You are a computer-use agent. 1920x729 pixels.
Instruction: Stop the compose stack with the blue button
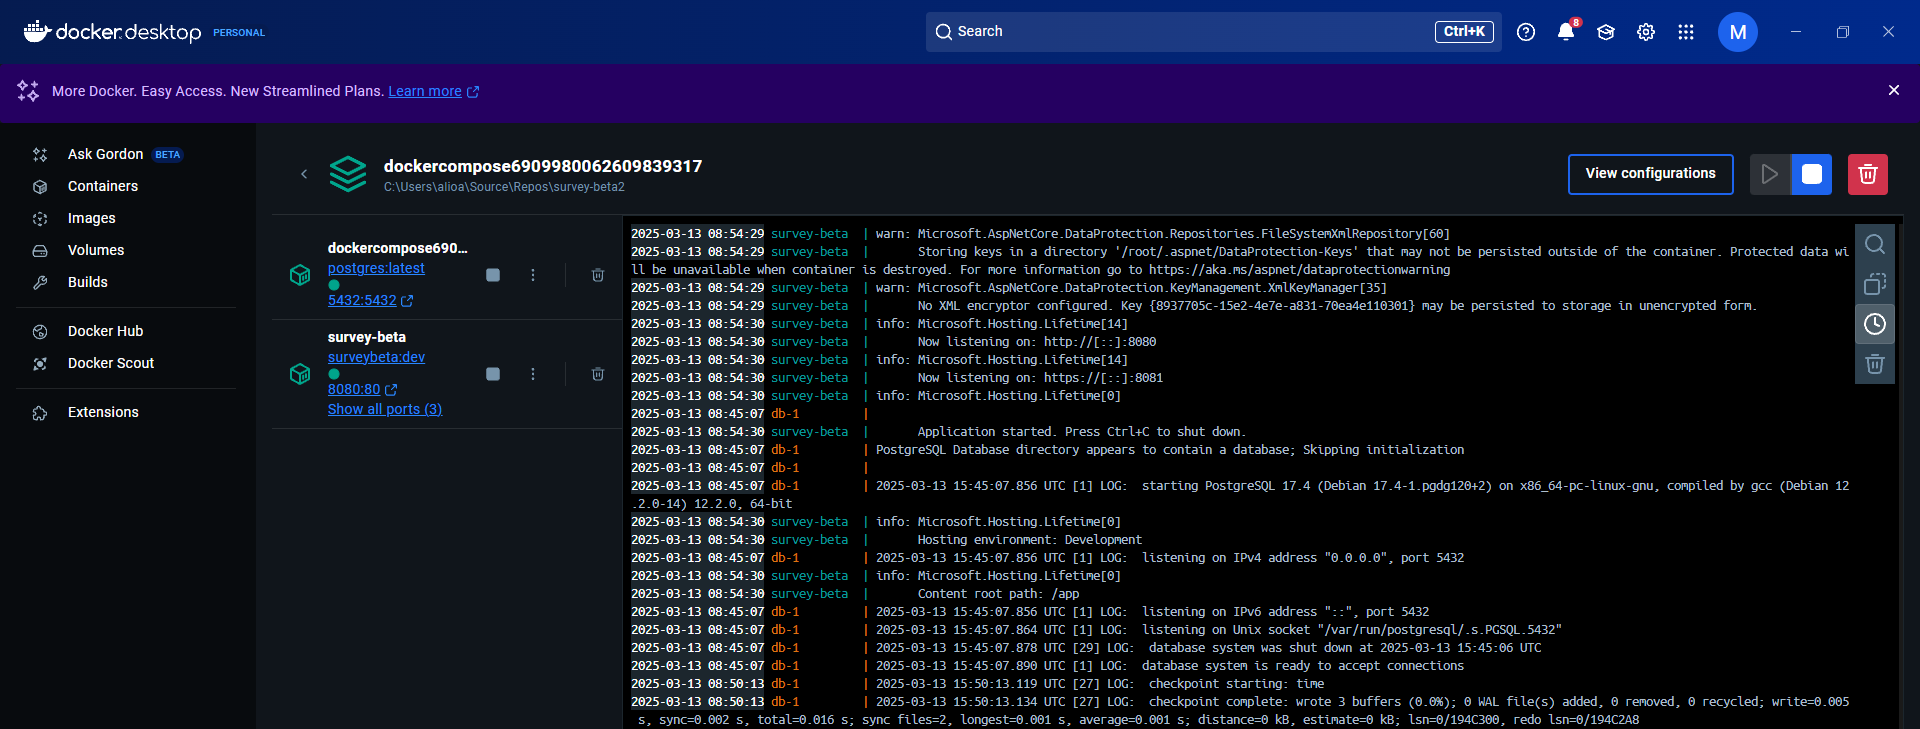click(x=1811, y=174)
